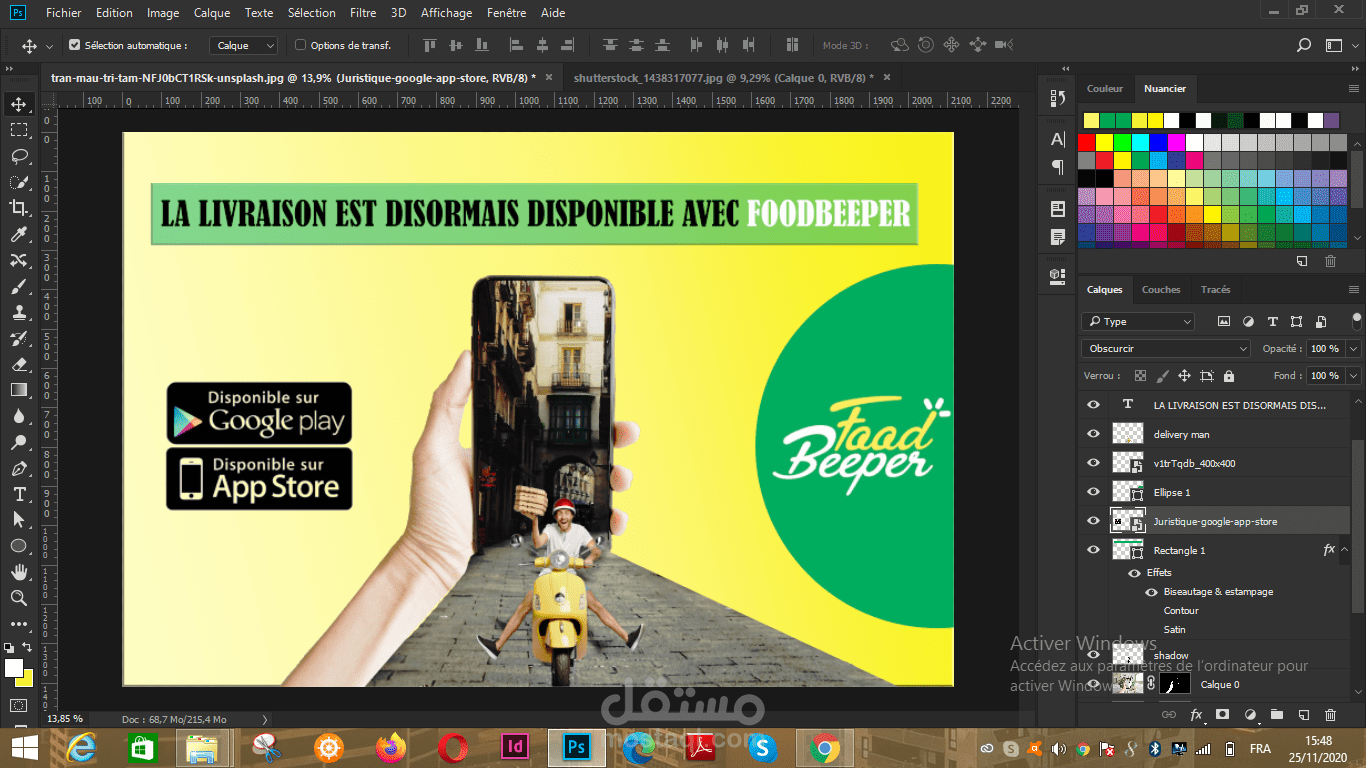Click the Satin effect entry
Screen dimensions: 1366x768
click(x=1175, y=630)
